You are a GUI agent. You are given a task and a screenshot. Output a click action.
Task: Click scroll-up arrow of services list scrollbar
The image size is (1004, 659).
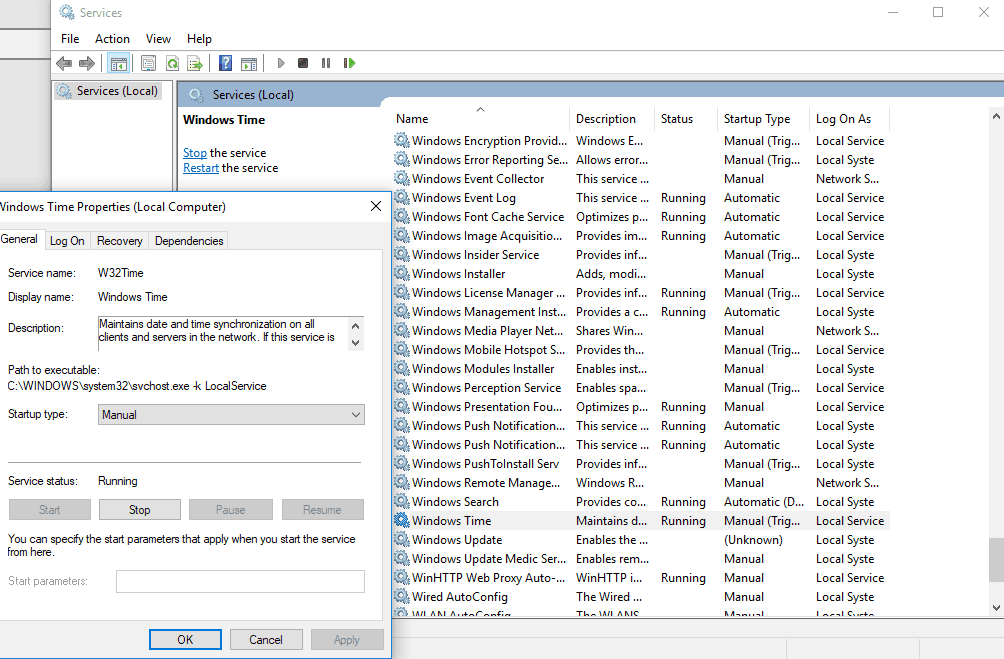(x=996, y=117)
